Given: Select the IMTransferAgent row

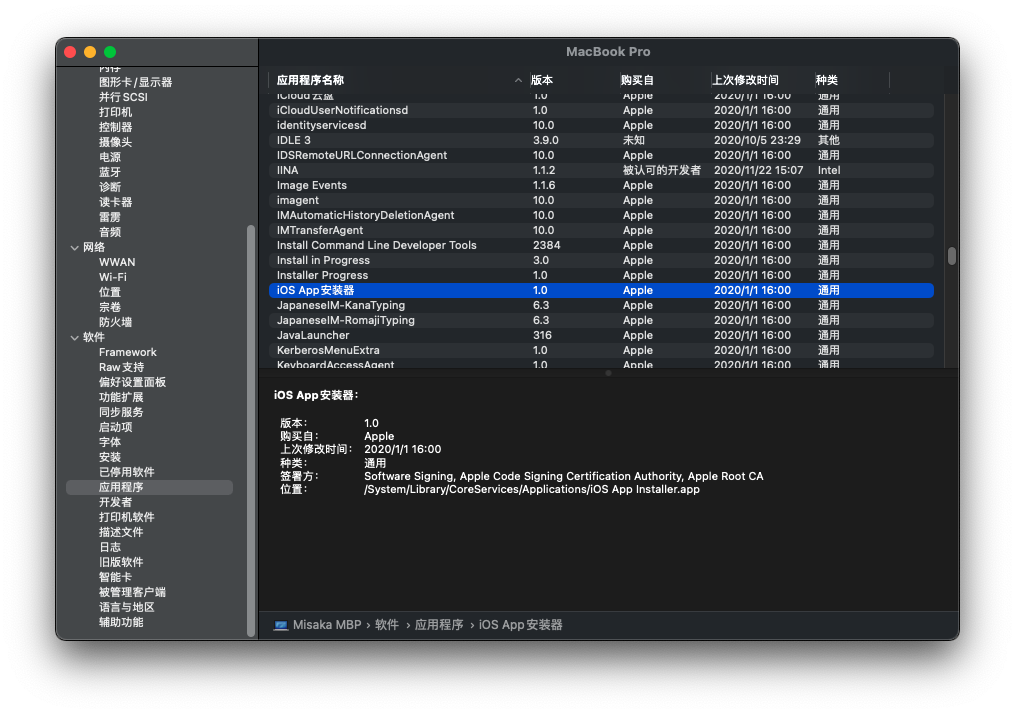Looking at the screenshot, I should coord(601,230).
